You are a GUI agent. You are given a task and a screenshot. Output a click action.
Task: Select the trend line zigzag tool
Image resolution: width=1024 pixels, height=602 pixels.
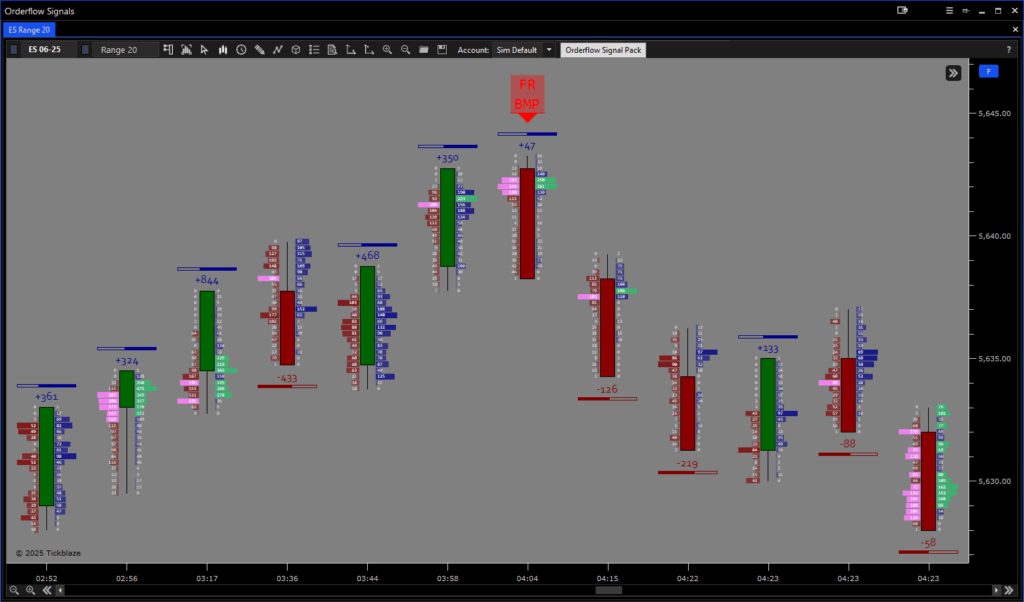pyautogui.click(x=277, y=49)
